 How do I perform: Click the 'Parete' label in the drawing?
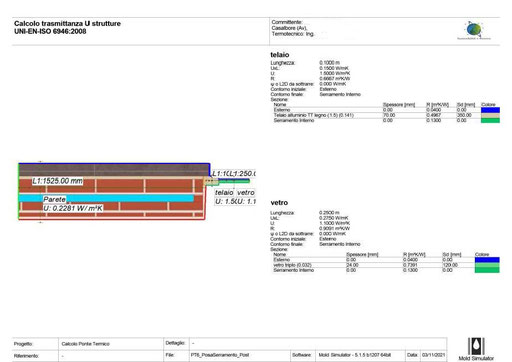(x=54, y=199)
